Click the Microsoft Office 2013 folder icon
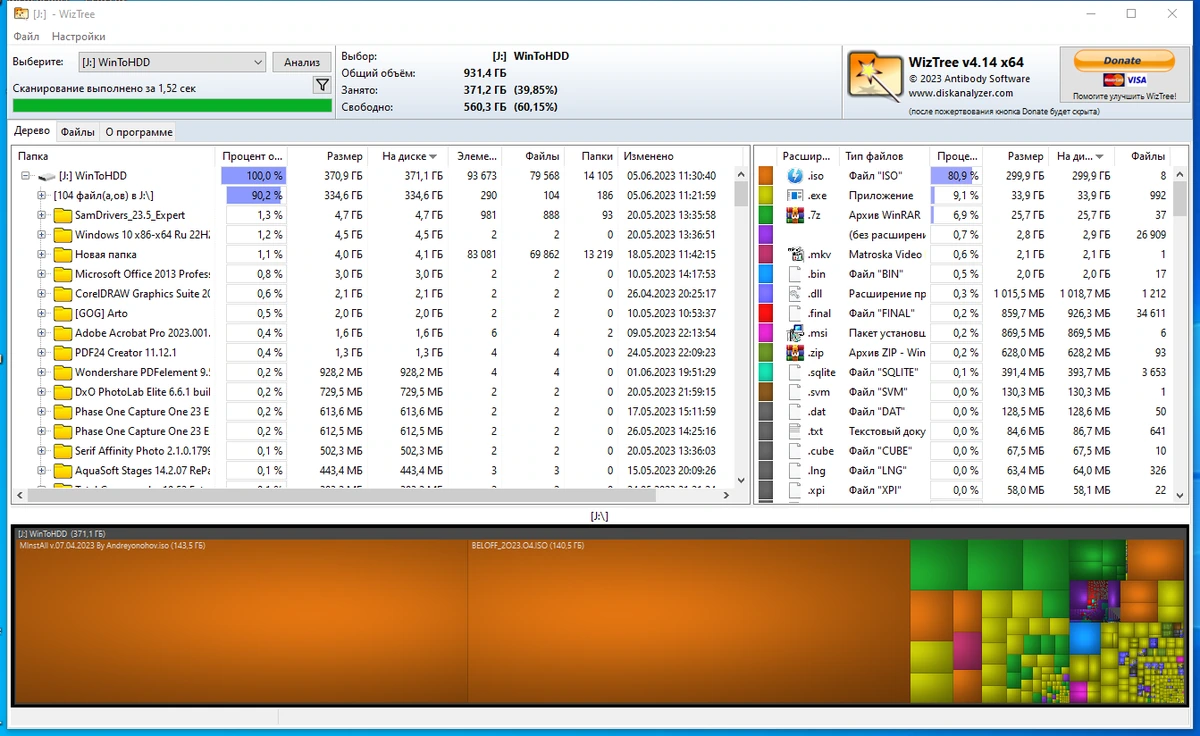1200x736 pixels. point(62,274)
